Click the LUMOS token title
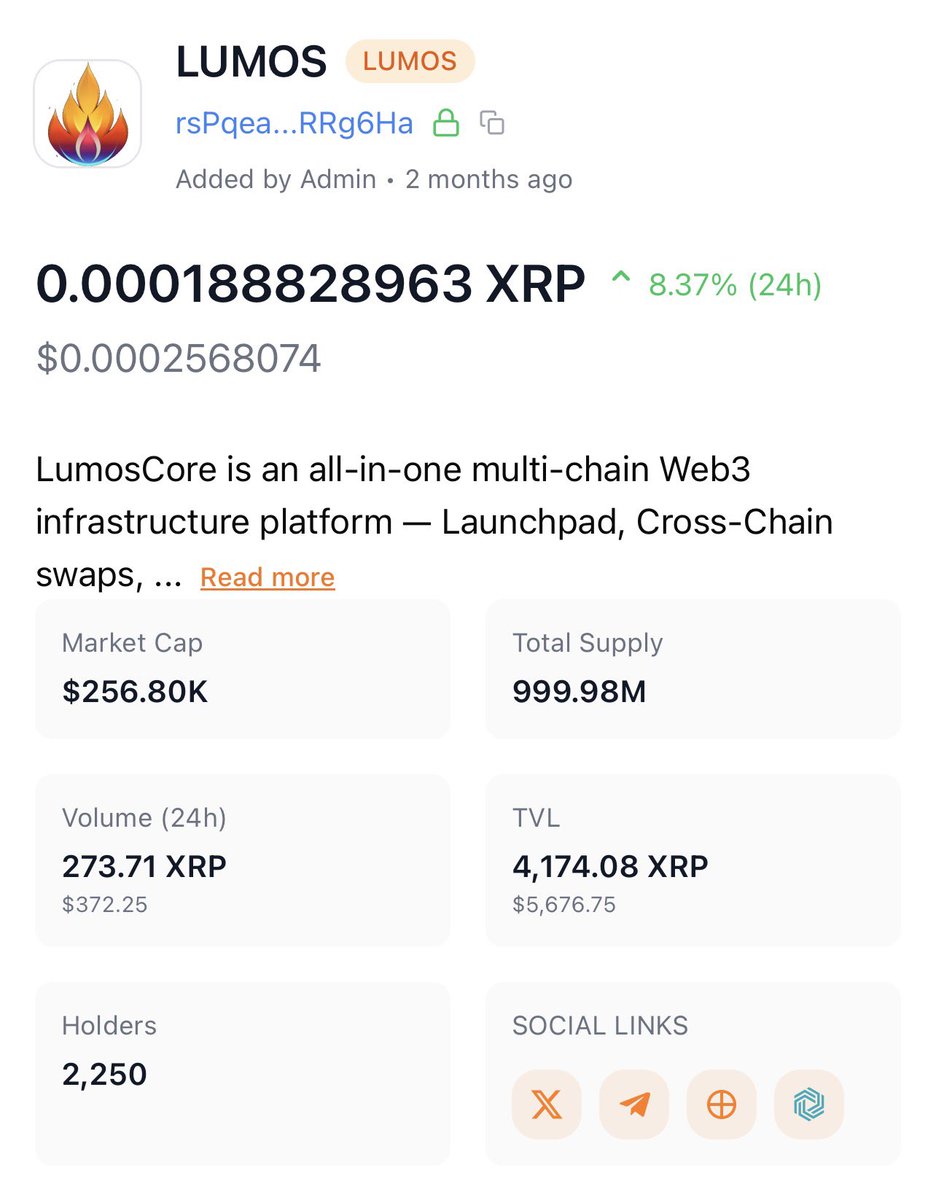This screenshot has height=1200, width=936. (251, 62)
